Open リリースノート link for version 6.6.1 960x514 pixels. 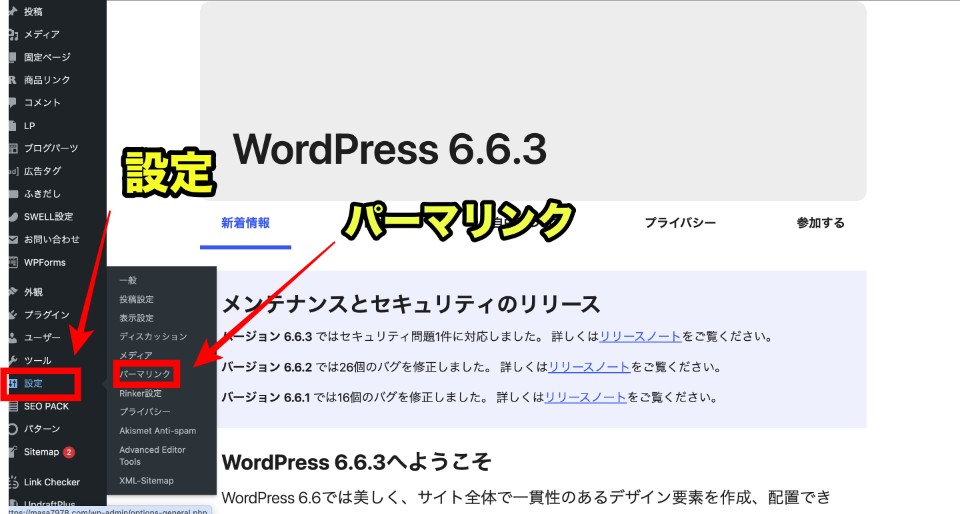coord(586,398)
